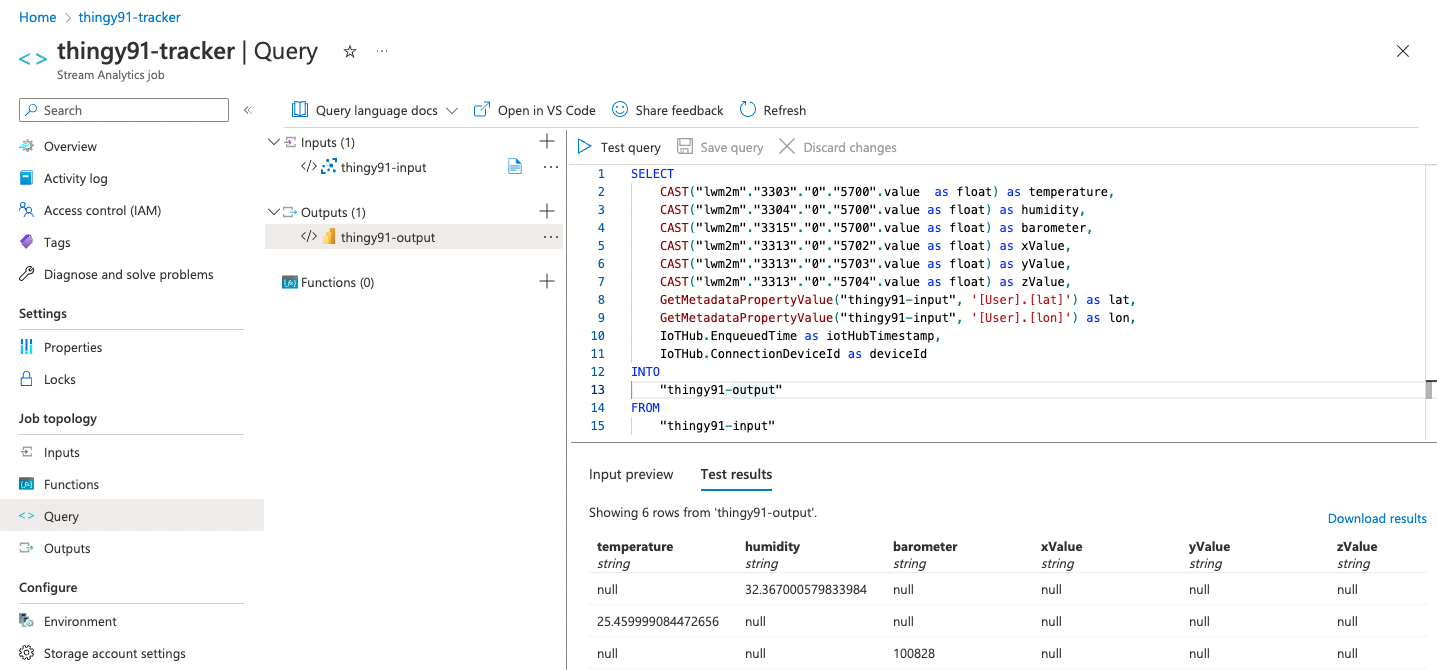Open the more options ellipsis beside the title
Image resolution: width=1437 pixels, height=670 pixels.
click(382, 50)
